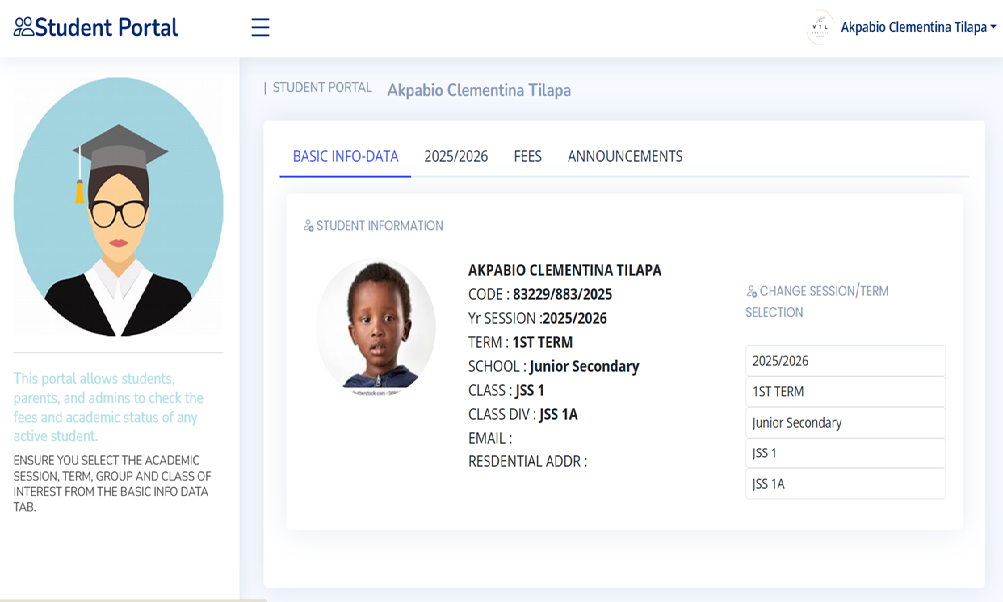Click the STUDENT PORTAL breadcrumb link

point(322,88)
